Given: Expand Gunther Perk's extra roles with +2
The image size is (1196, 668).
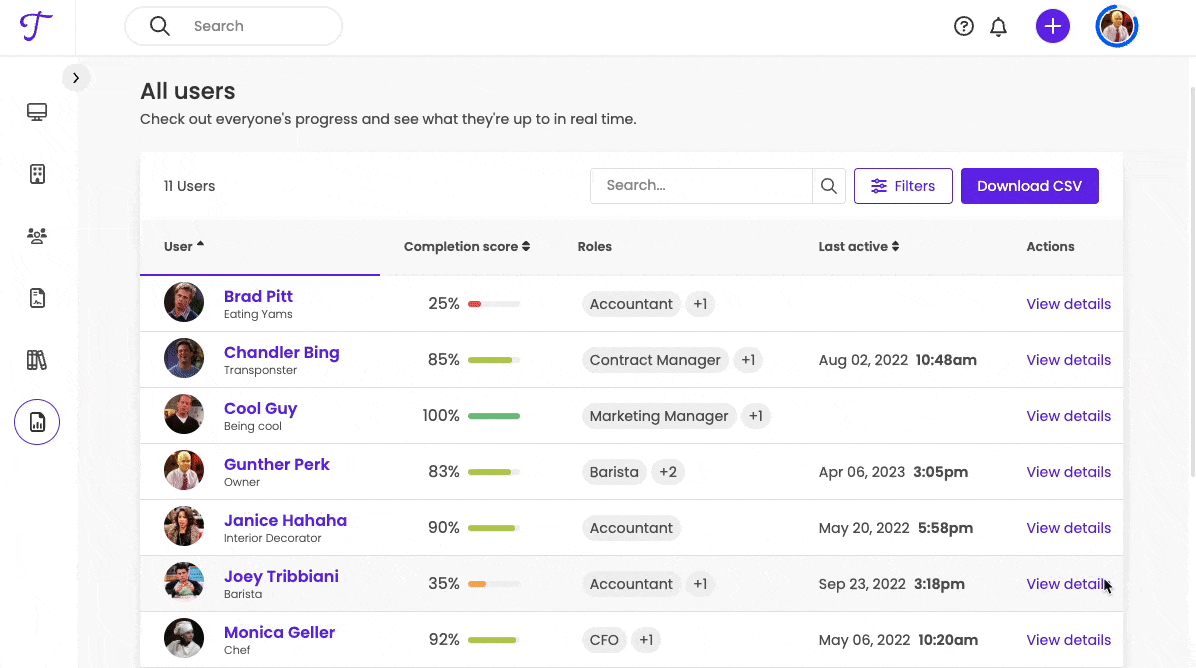Looking at the screenshot, I should [x=668, y=471].
